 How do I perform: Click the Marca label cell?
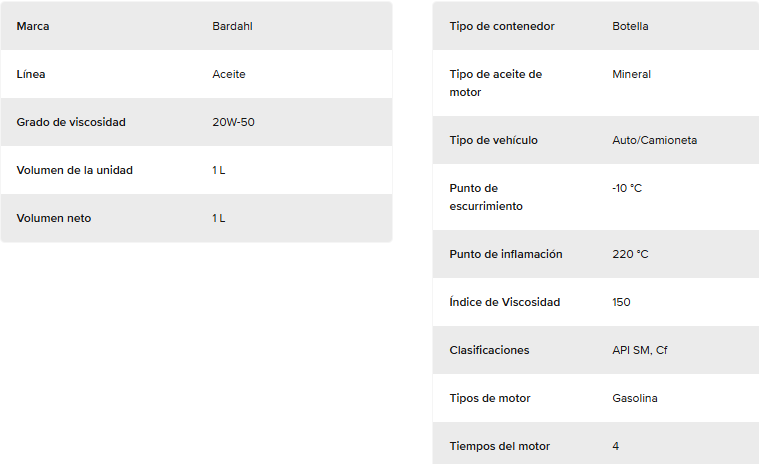[33, 26]
